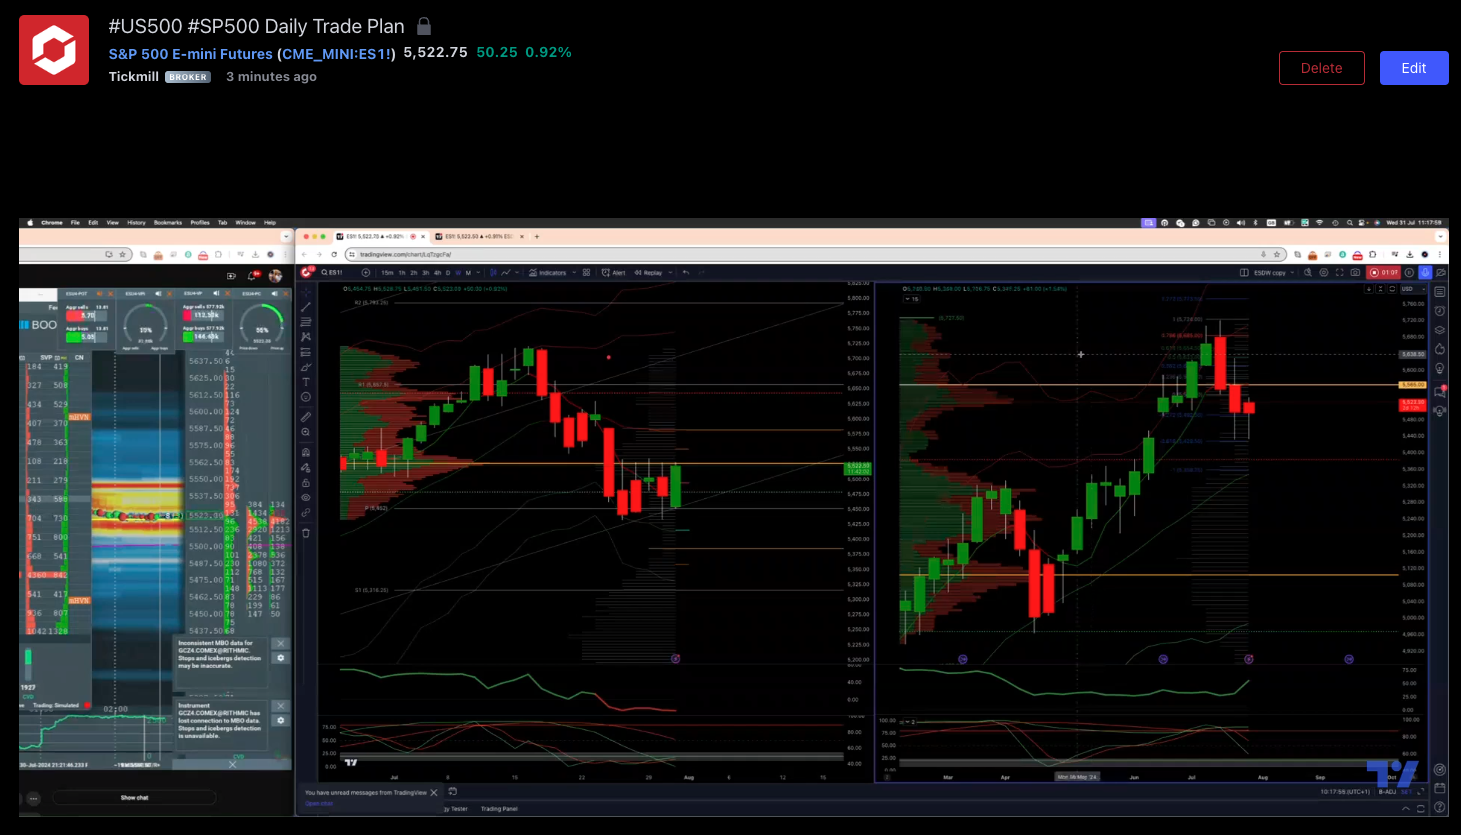Image resolution: width=1461 pixels, height=835 pixels.
Task: Open the notifications bell in the left window
Action: pos(251,276)
